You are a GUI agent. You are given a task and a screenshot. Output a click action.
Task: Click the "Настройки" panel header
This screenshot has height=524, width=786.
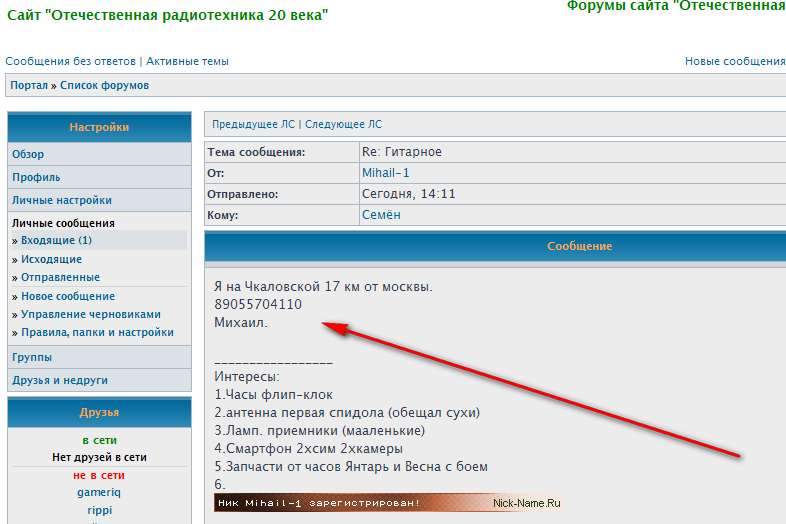tap(99, 127)
